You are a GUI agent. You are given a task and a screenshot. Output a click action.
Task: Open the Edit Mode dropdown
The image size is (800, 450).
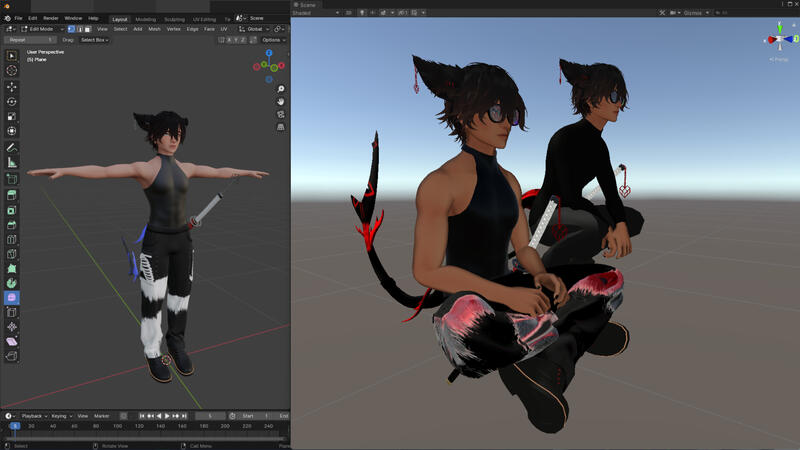[x=41, y=29]
